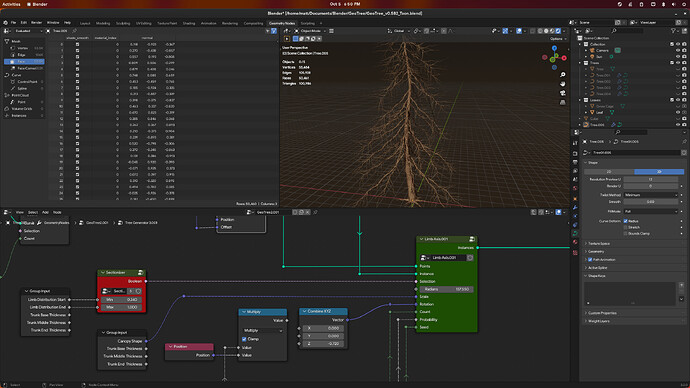
Task: Open the Add menu in node editor
Action: [x=45, y=212]
